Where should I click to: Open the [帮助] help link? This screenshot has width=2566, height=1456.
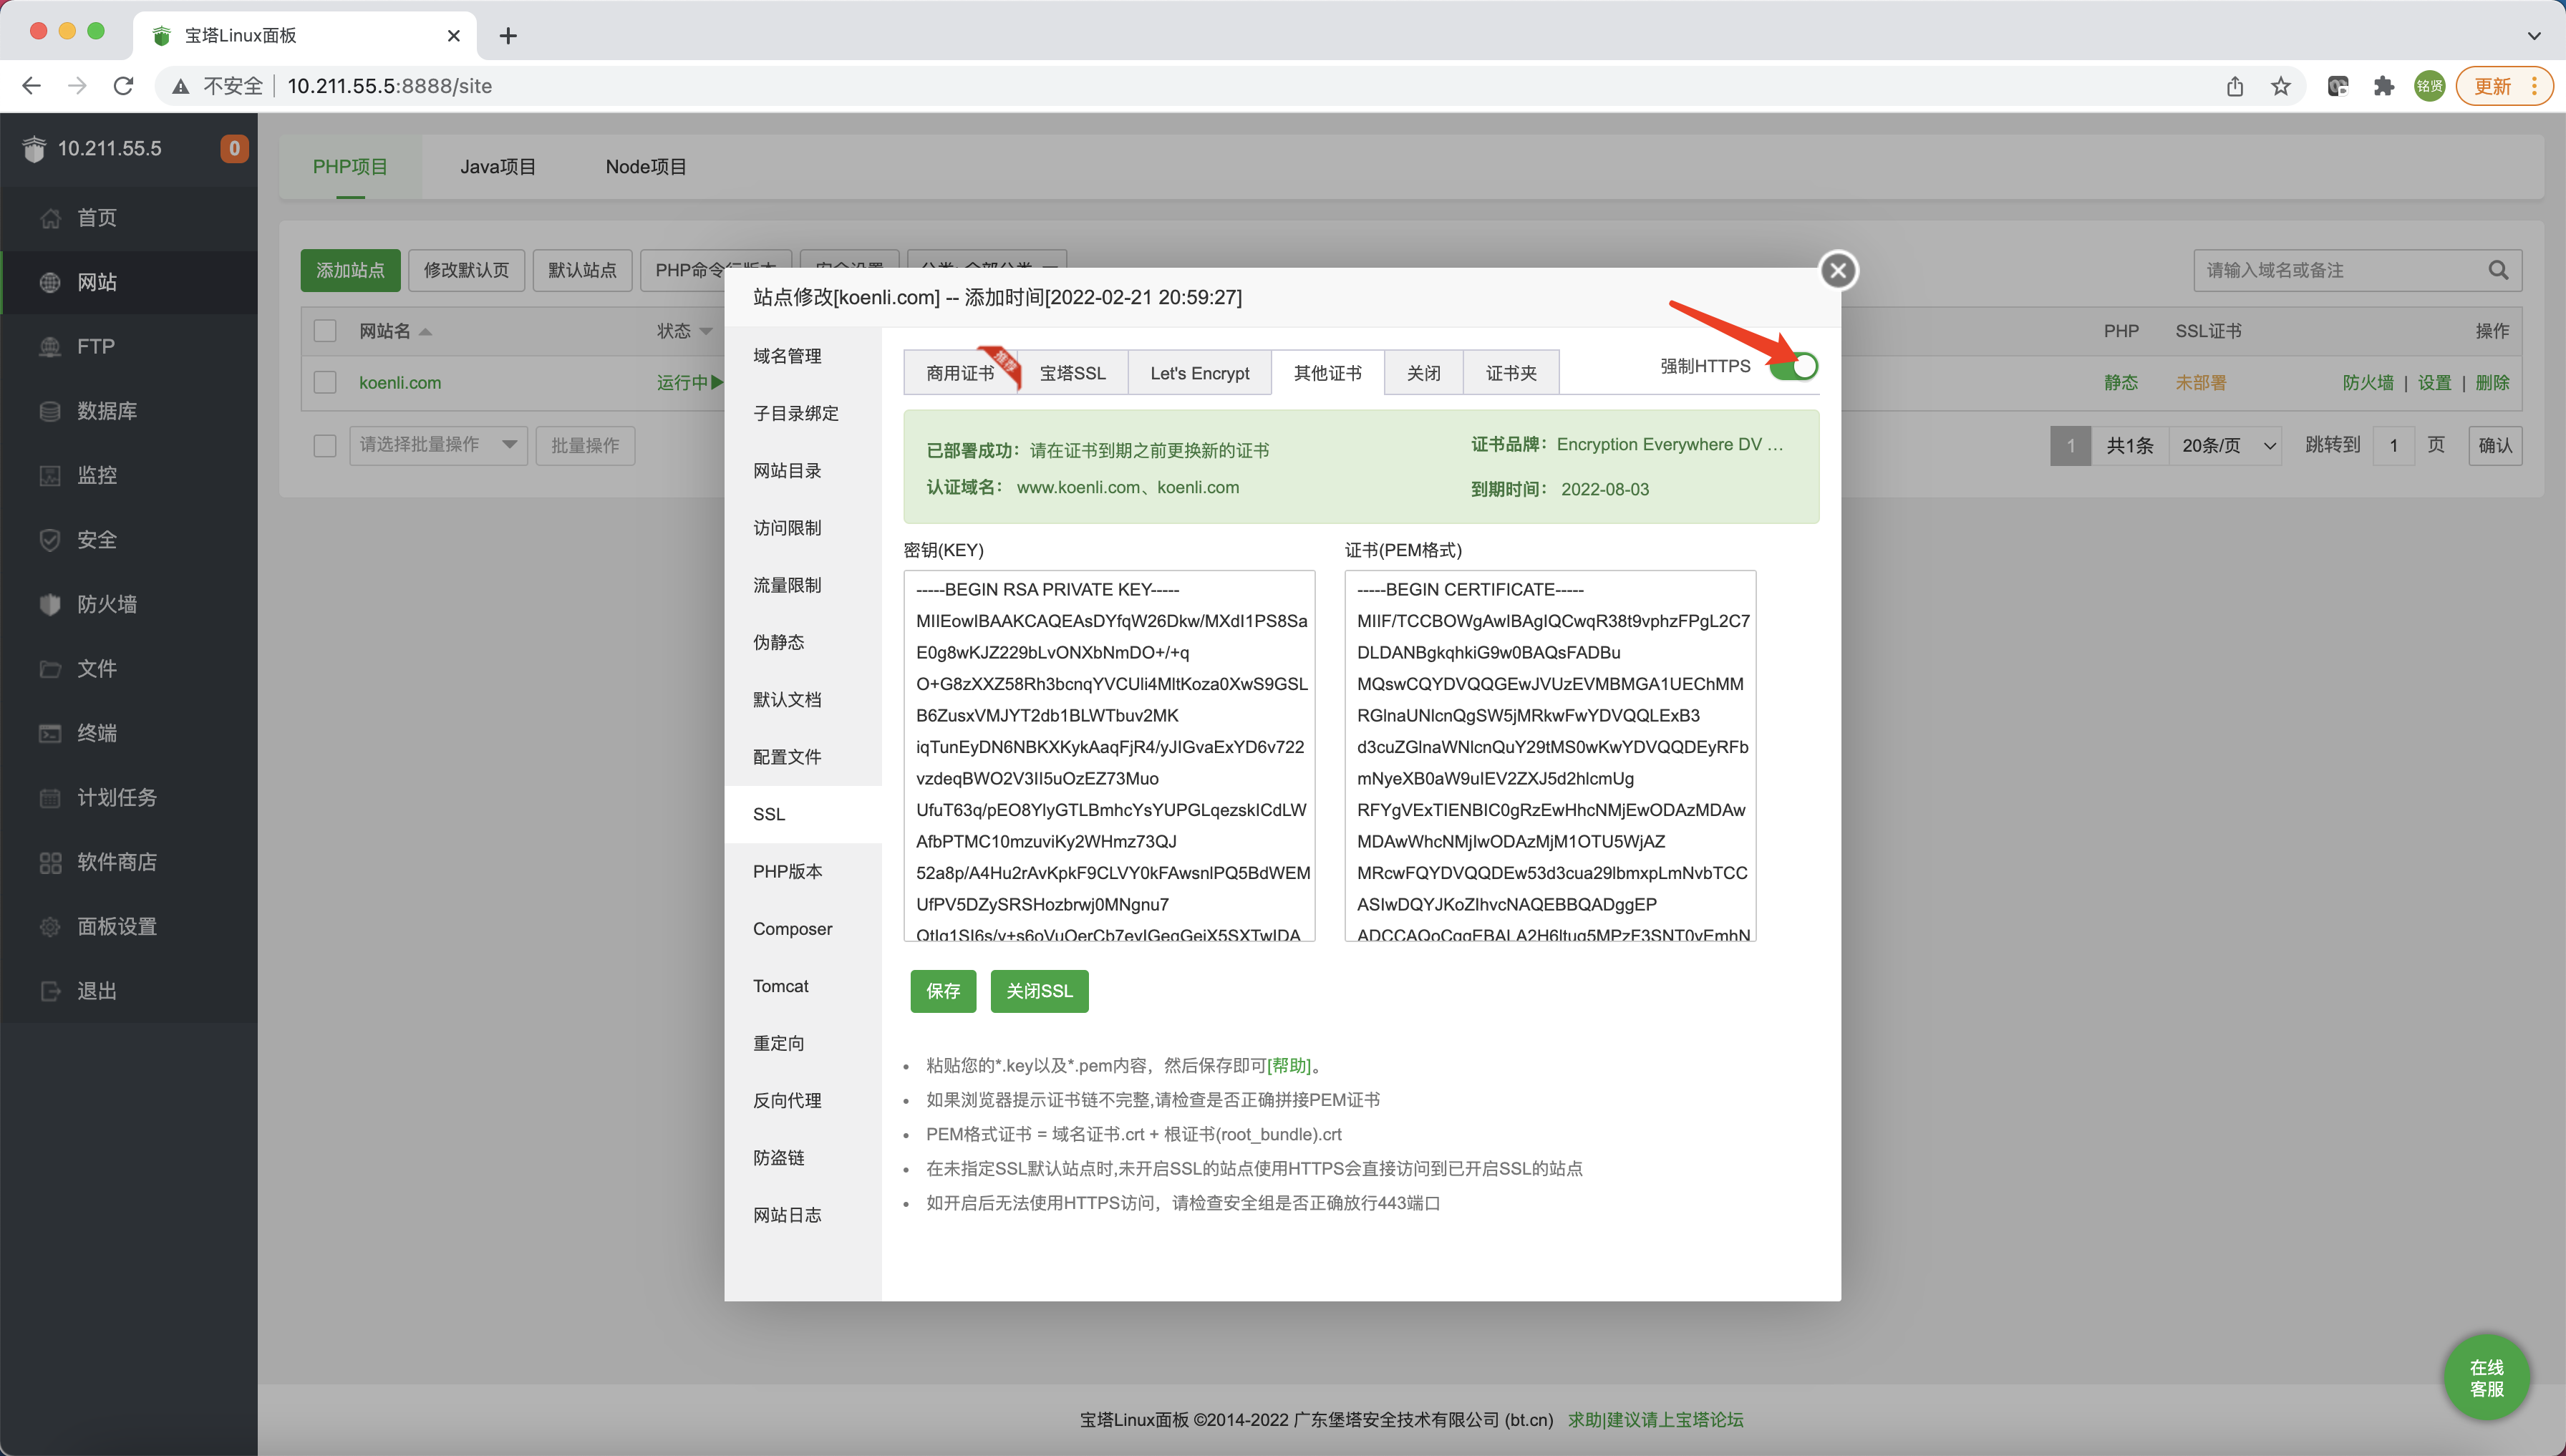pyautogui.click(x=1289, y=1065)
